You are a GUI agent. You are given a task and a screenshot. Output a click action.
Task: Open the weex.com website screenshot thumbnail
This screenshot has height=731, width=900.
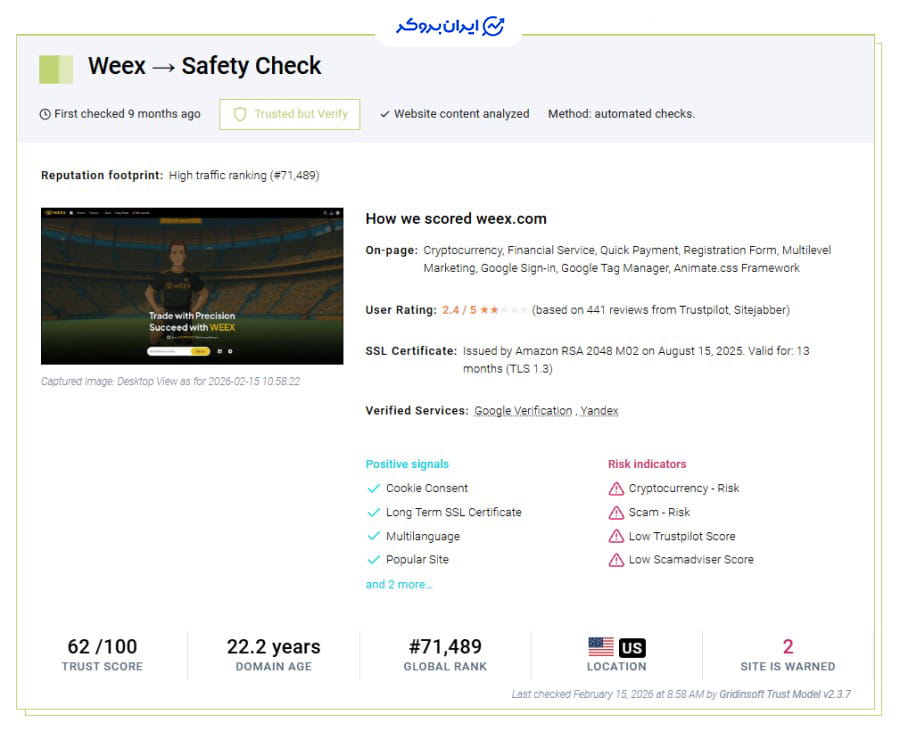192,286
